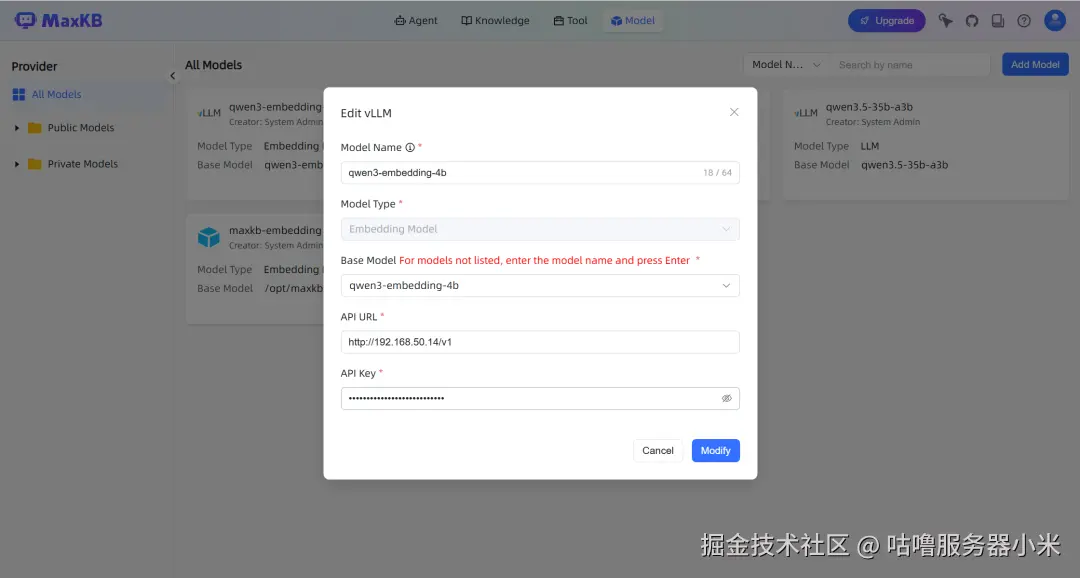This screenshot has height=578, width=1080.
Task: Click the maxkb-embedding cube icon
Action: tap(208, 237)
